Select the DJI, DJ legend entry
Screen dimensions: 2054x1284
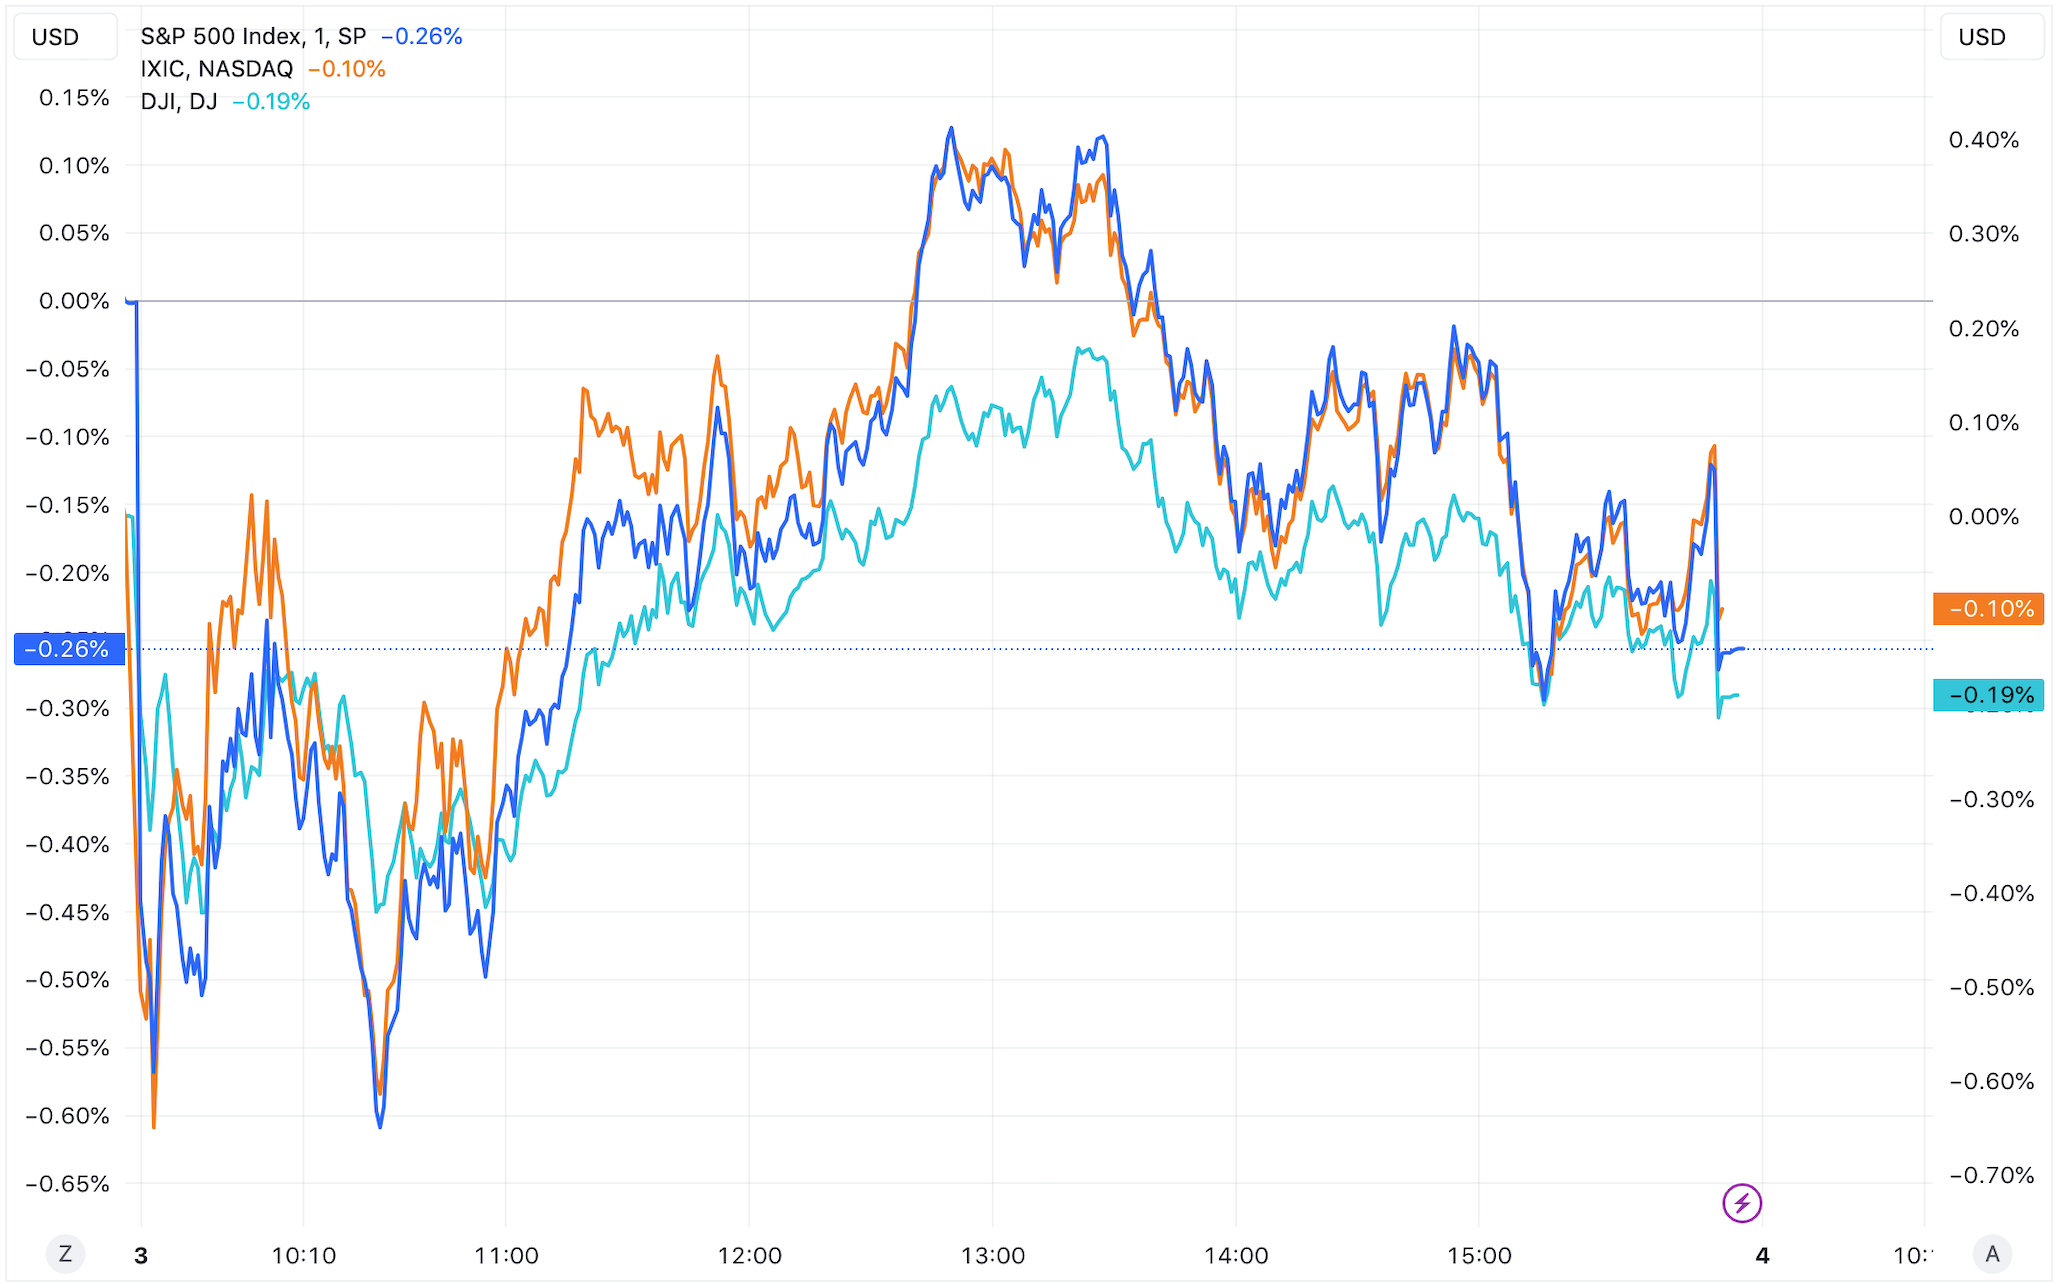tap(179, 102)
